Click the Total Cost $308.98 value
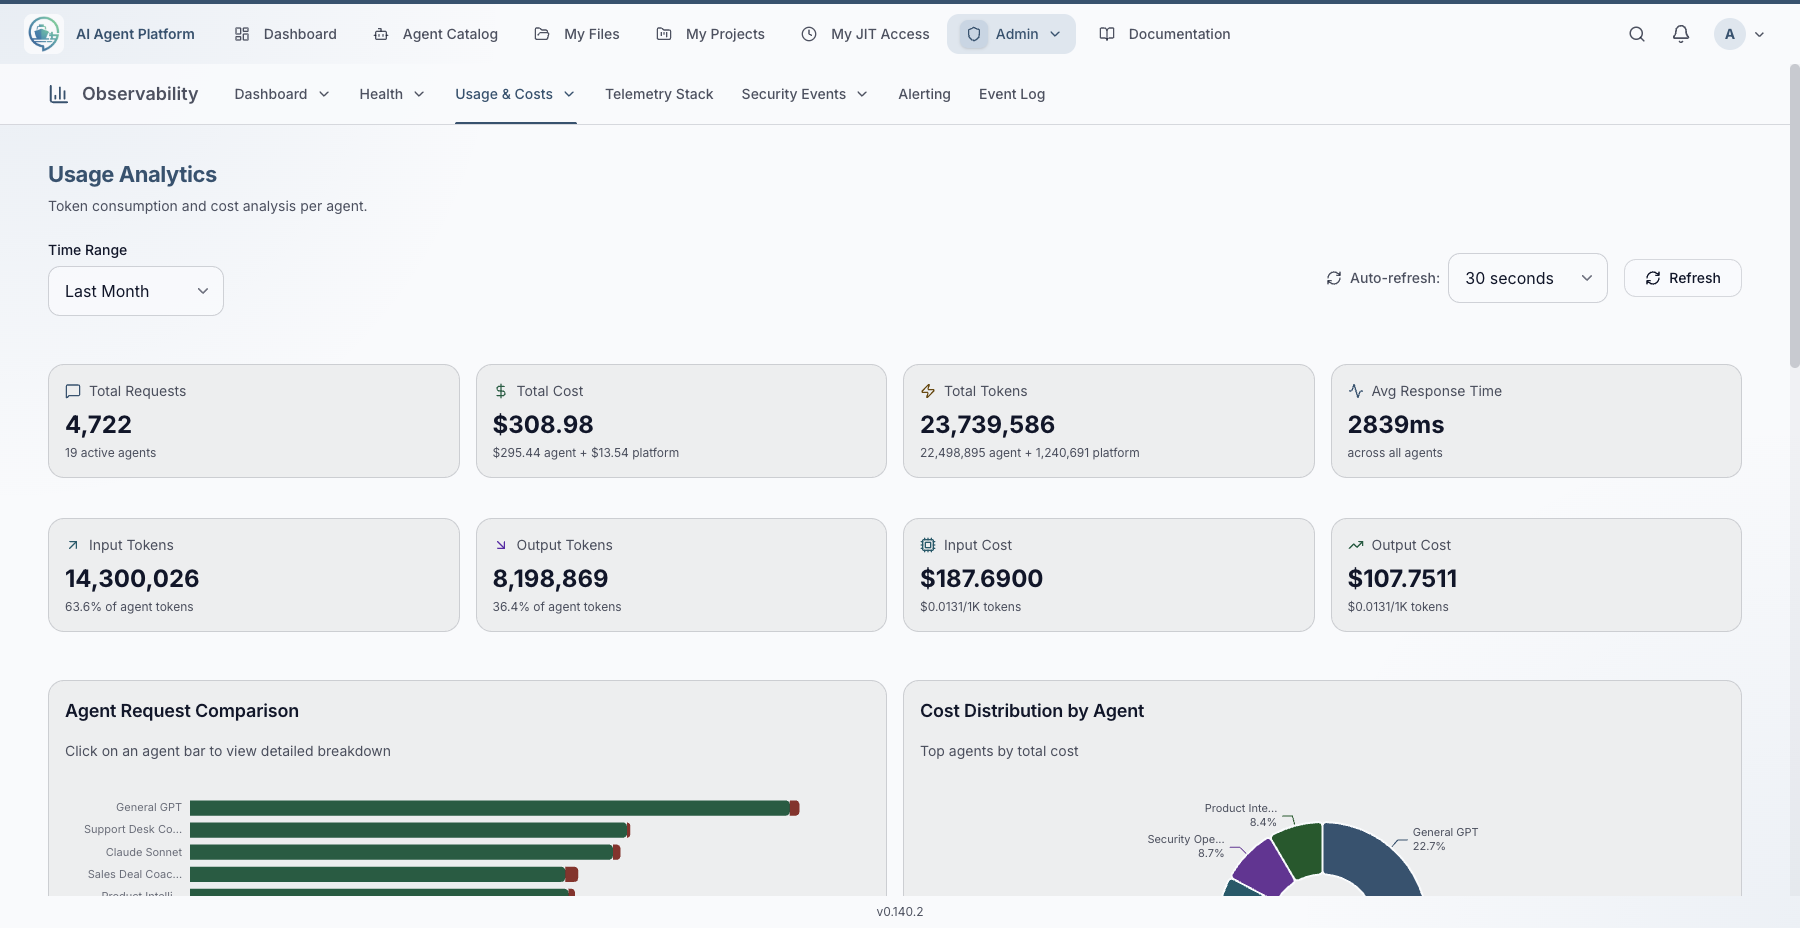The image size is (1800, 928). [543, 425]
